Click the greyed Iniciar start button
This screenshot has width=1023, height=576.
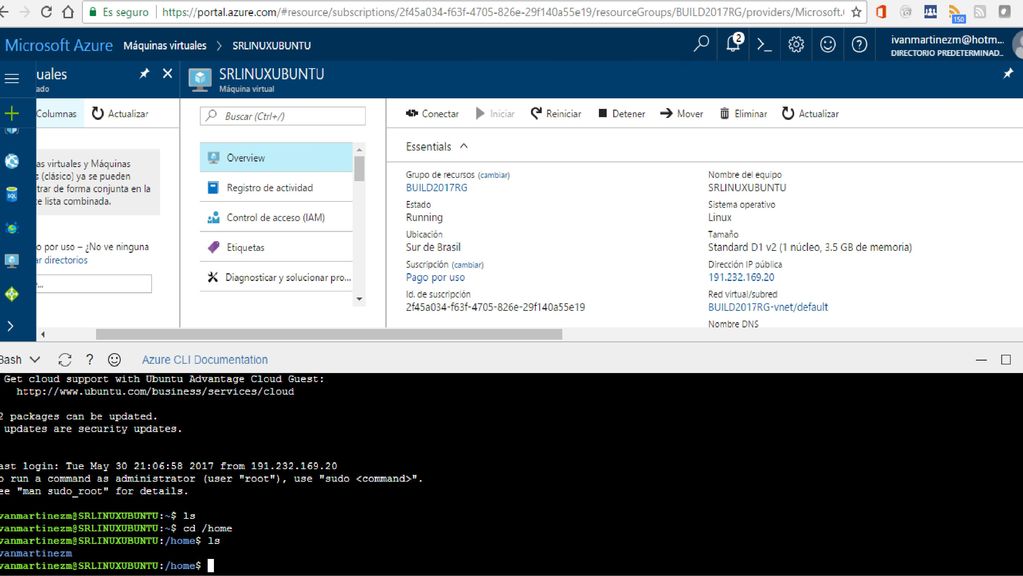click(x=495, y=114)
